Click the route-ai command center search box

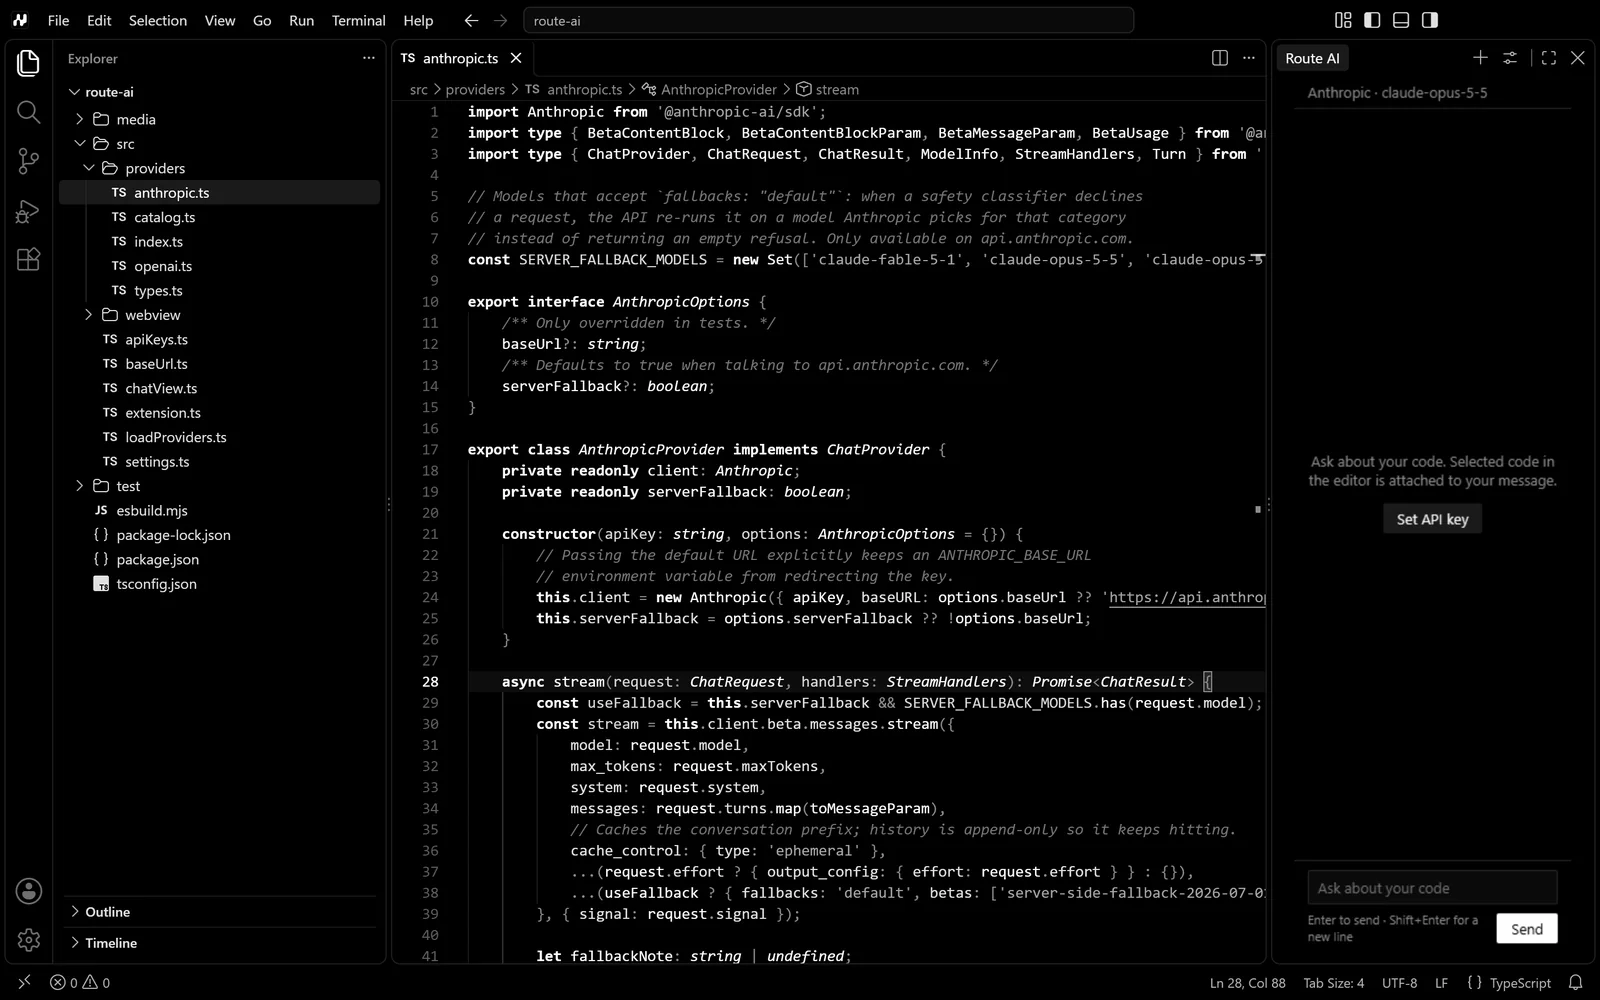point(828,20)
